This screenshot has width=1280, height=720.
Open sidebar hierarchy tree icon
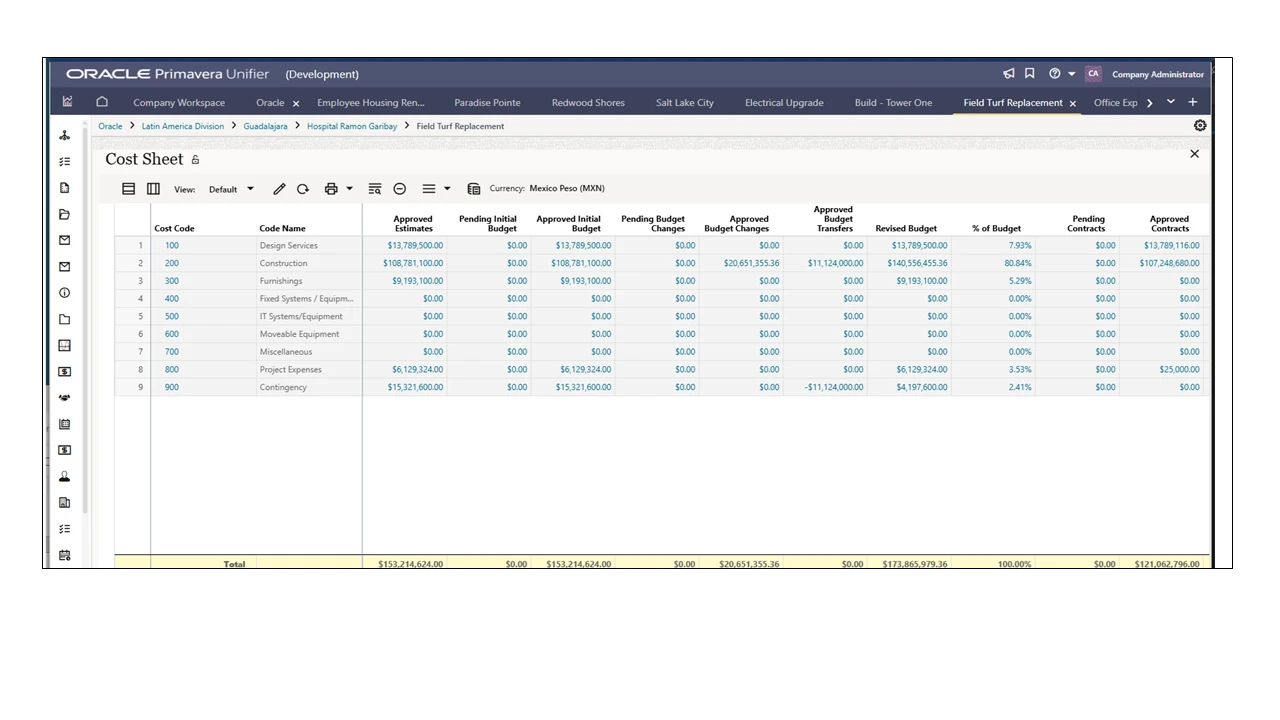[65, 135]
